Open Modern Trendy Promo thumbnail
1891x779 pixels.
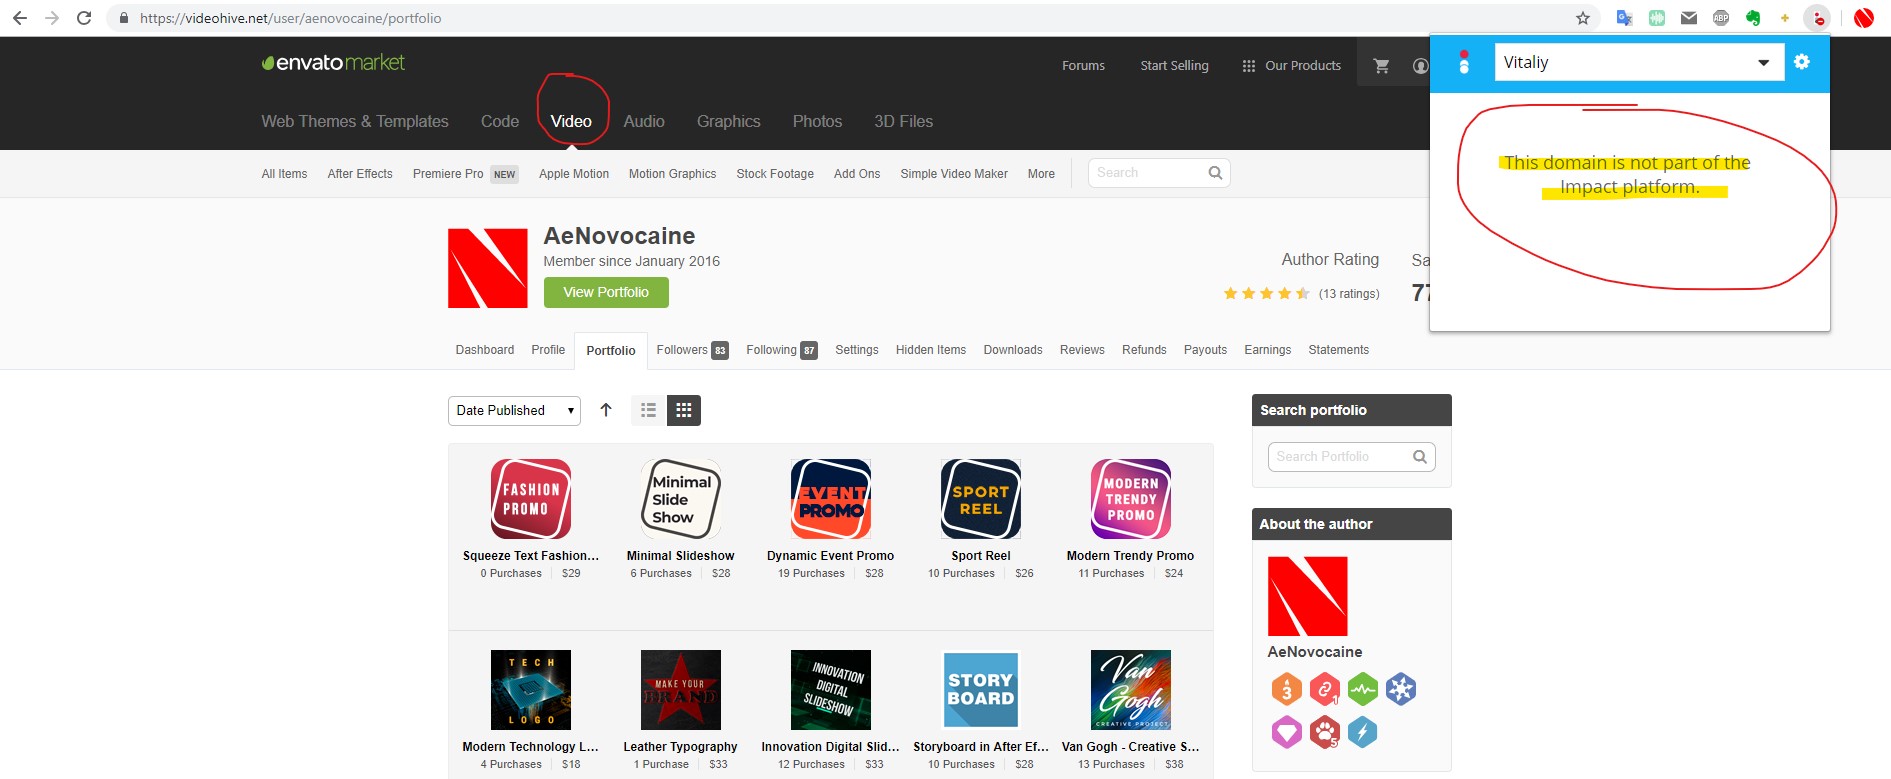point(1131,499)
